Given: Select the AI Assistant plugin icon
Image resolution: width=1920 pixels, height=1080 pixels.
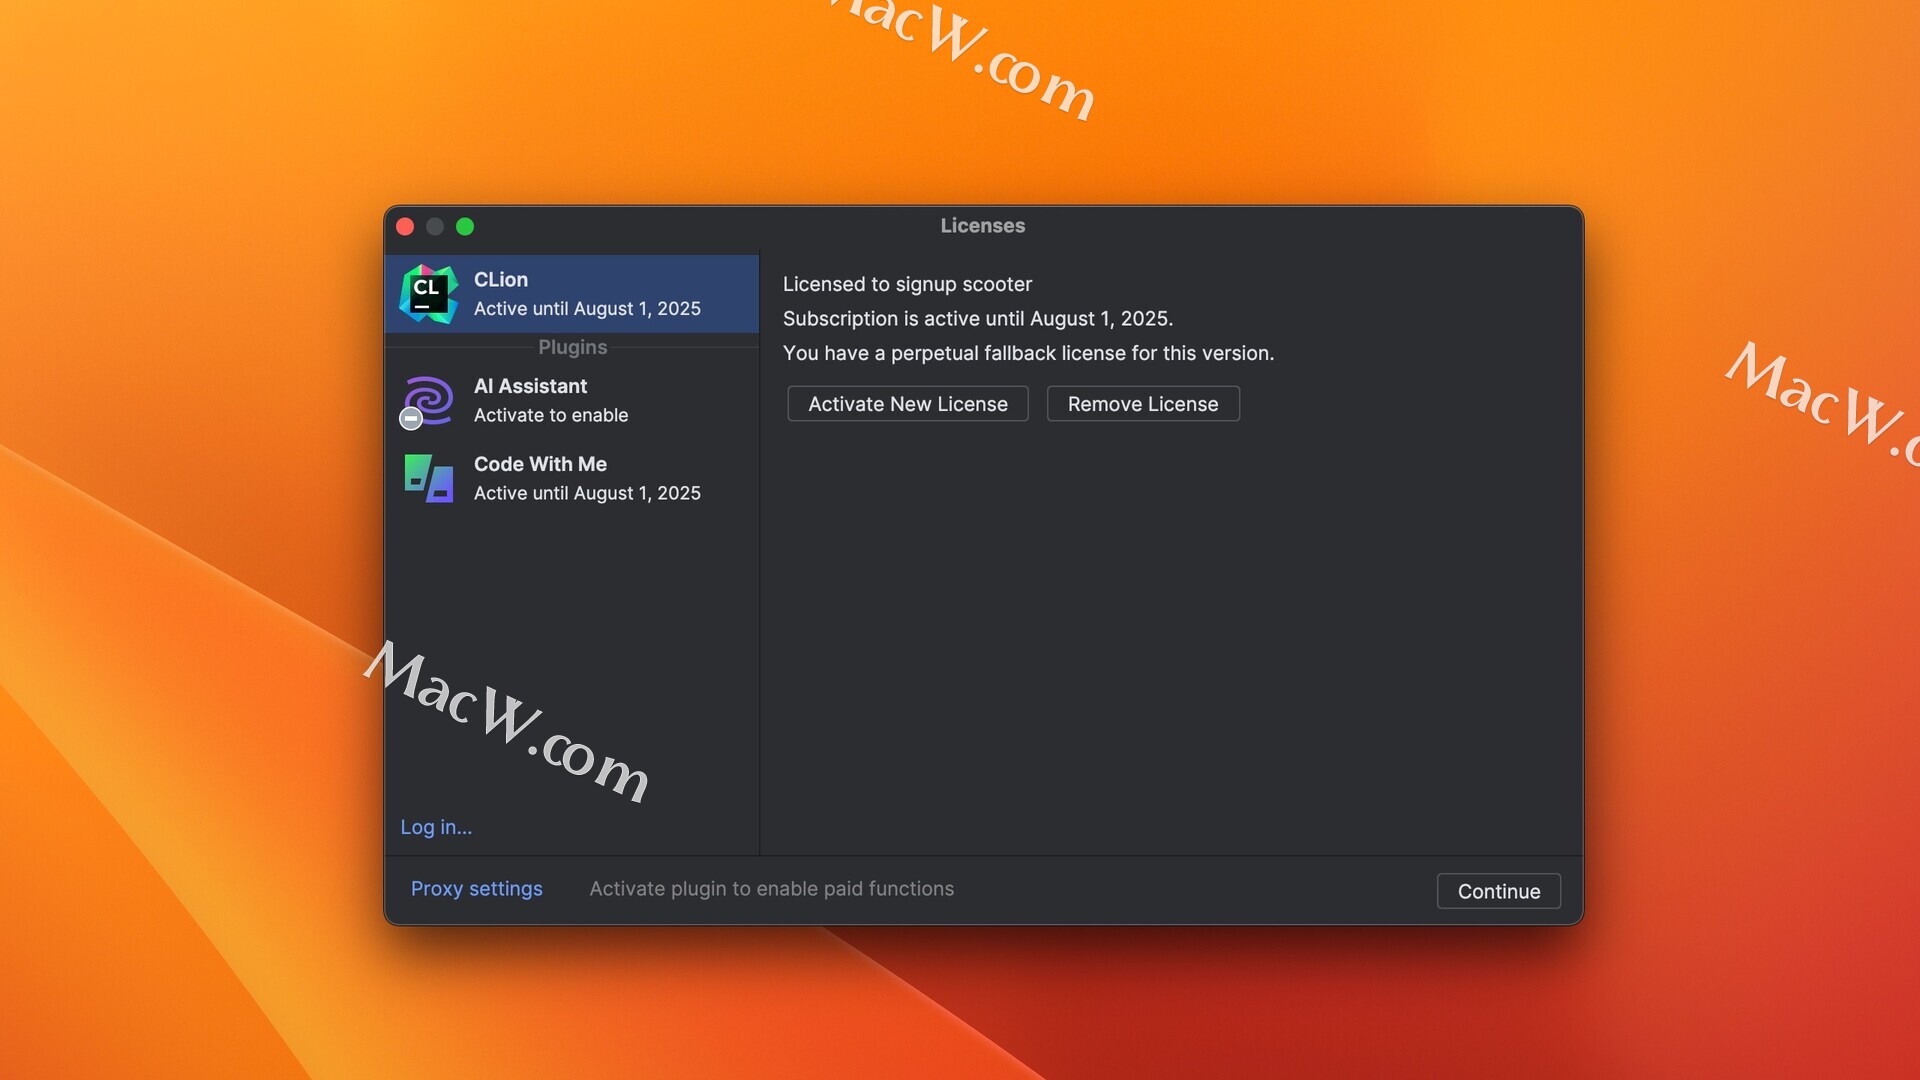Looking at the screenshot, I should point(429,400).
